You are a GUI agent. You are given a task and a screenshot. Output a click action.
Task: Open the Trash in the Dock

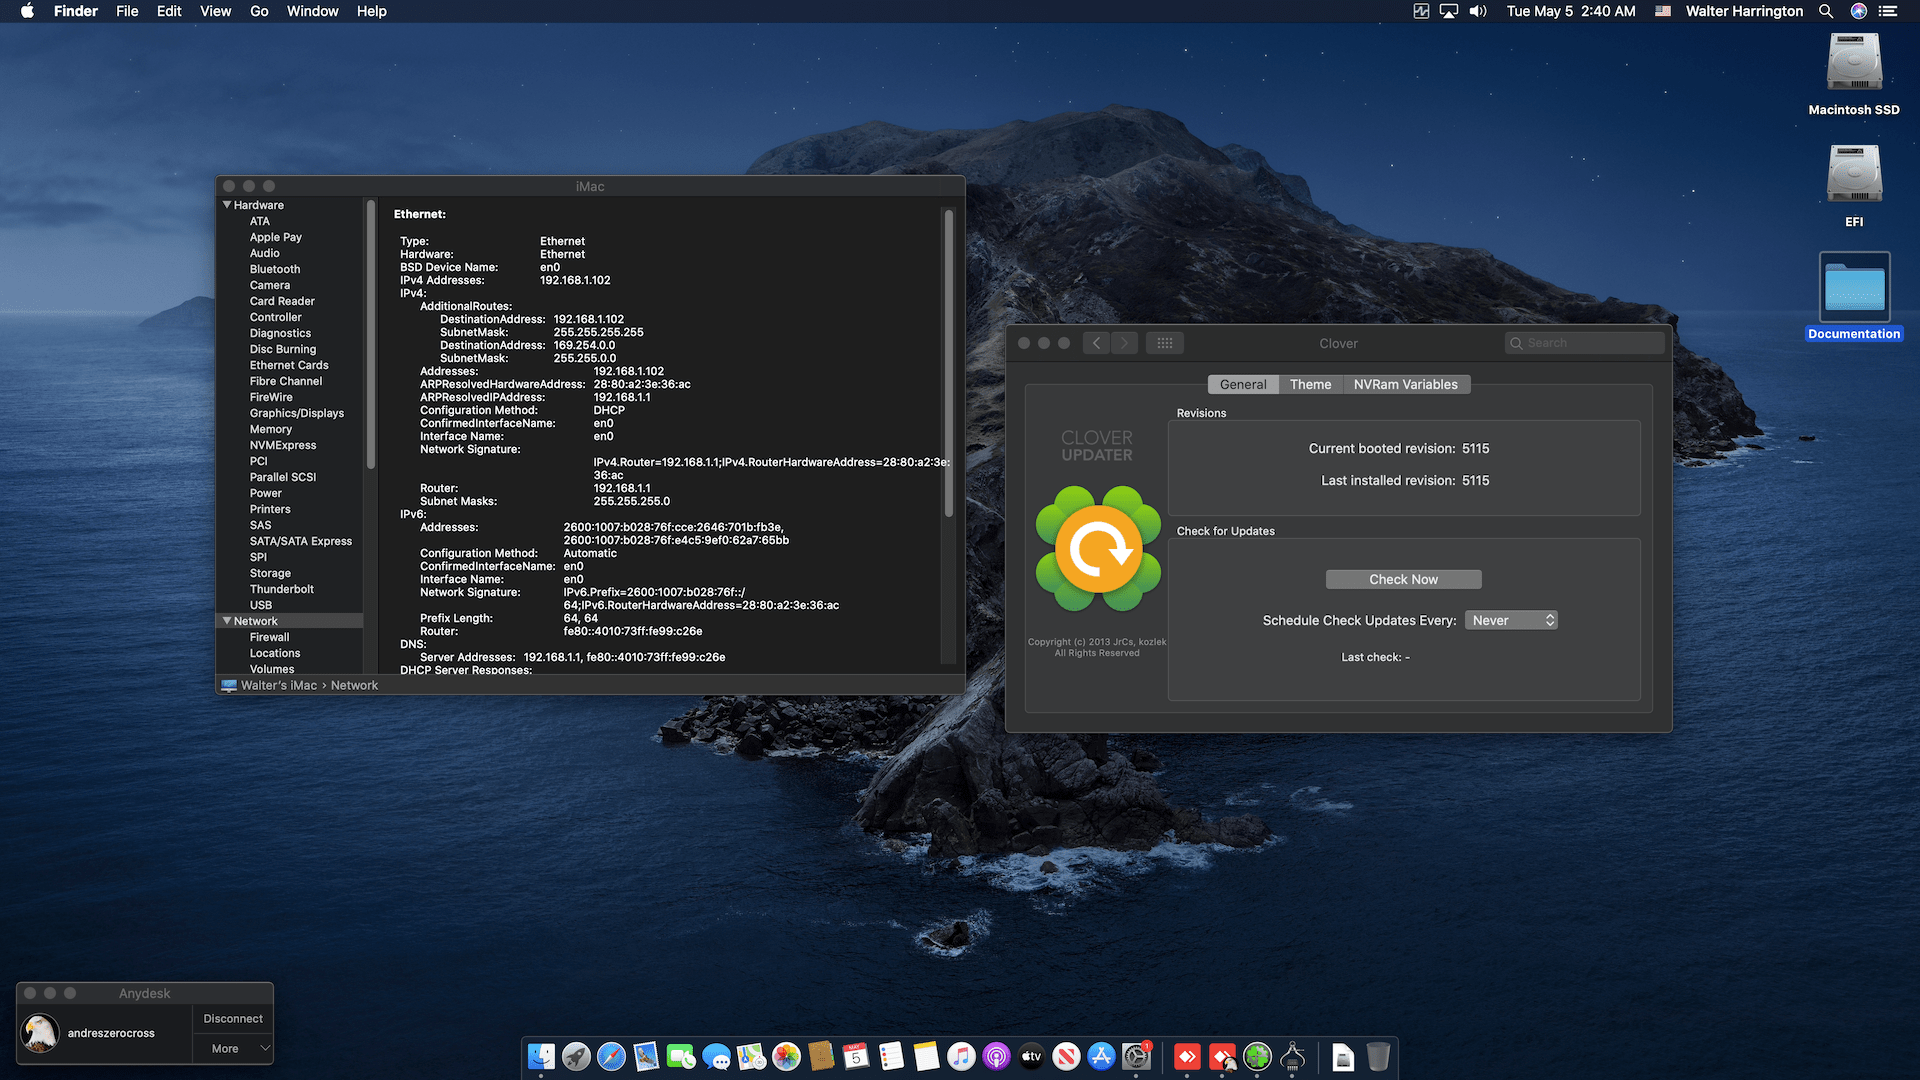pos(1378,1056)
